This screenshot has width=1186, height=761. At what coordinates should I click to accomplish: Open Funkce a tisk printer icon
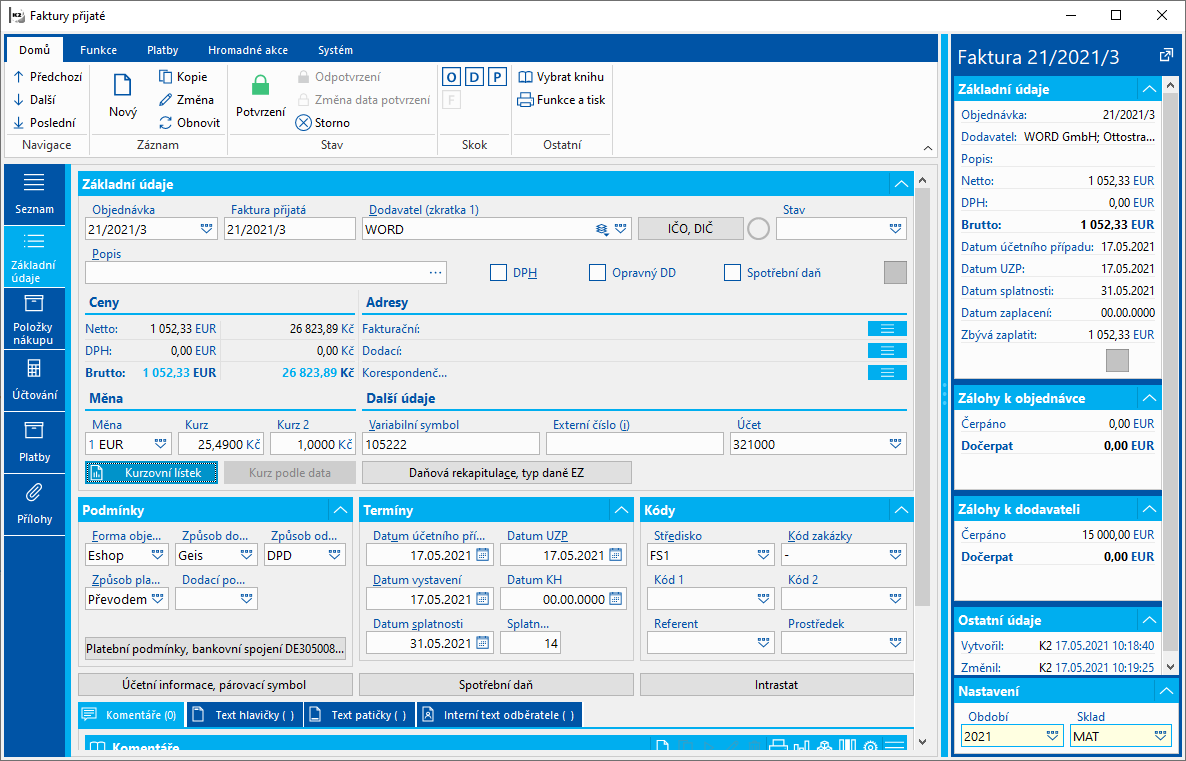coord(525,100)
